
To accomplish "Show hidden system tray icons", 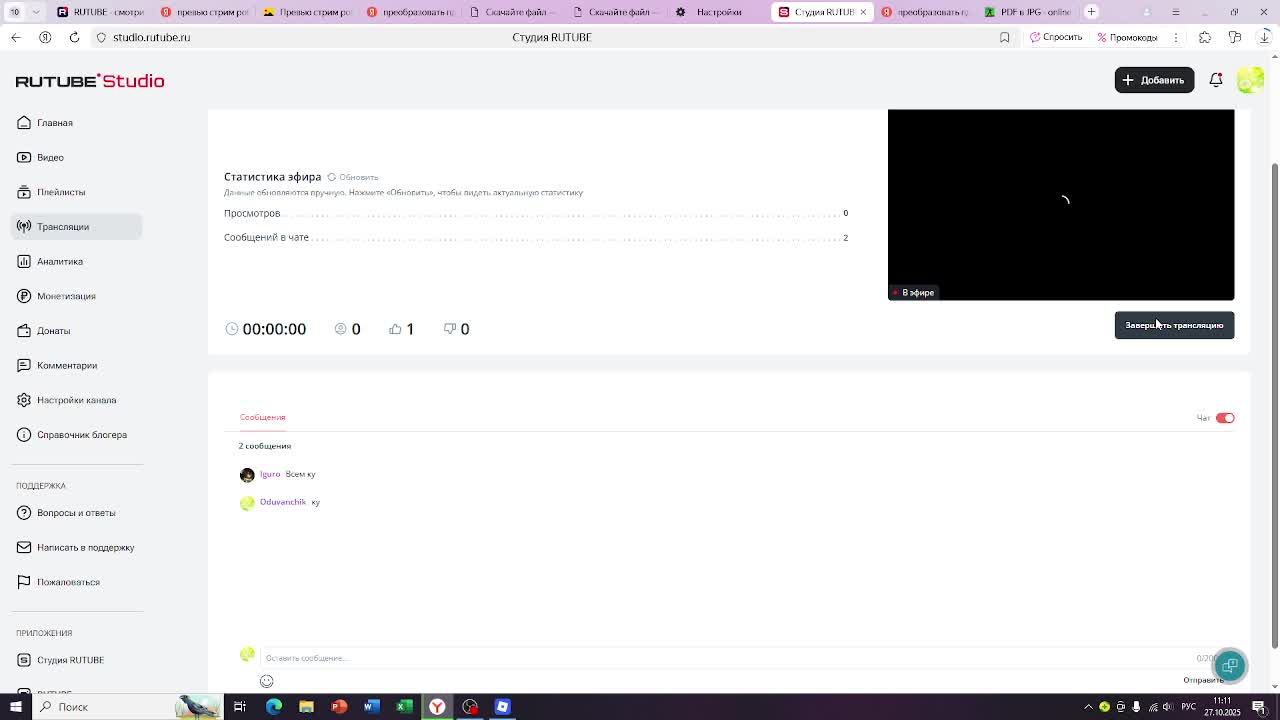I will 1088,707.
